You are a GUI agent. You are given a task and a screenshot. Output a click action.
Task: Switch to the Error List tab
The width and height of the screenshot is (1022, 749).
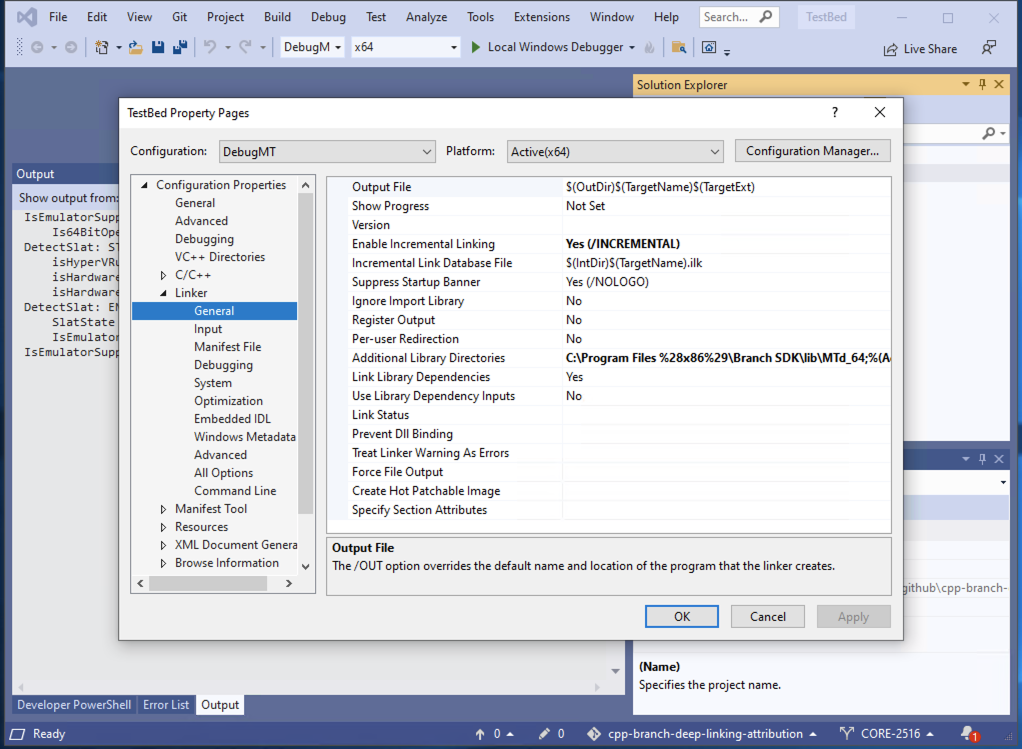[x=166, y=705]
